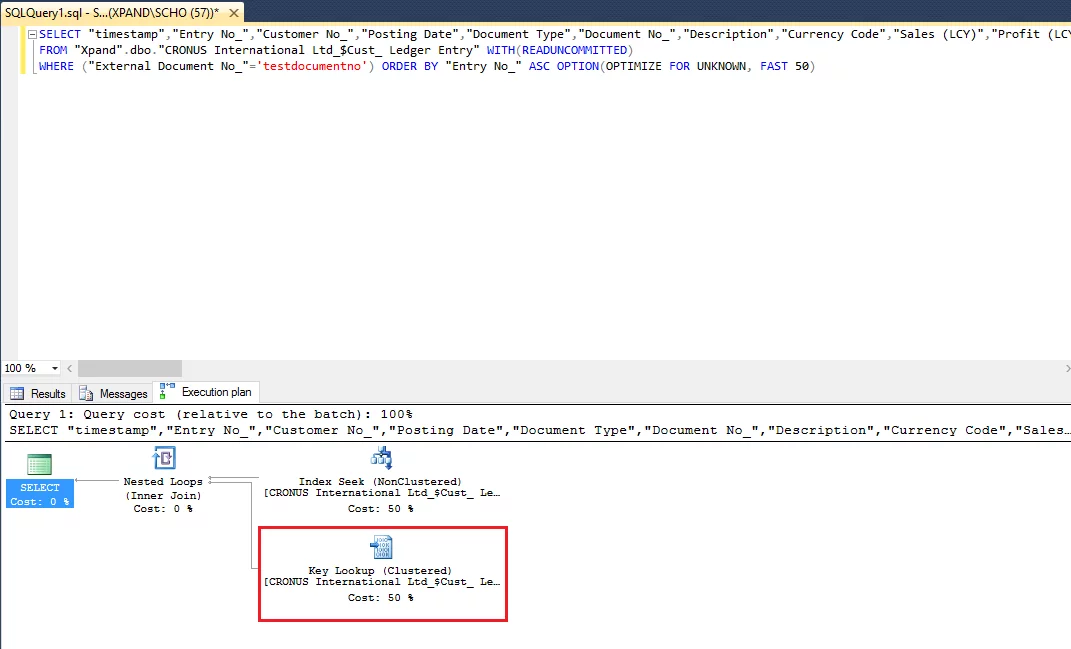Viewport: 1071px width, 649px height.
Task: Click the Index Seek (NonClustered) operator icon
Action: click(380, 459)
